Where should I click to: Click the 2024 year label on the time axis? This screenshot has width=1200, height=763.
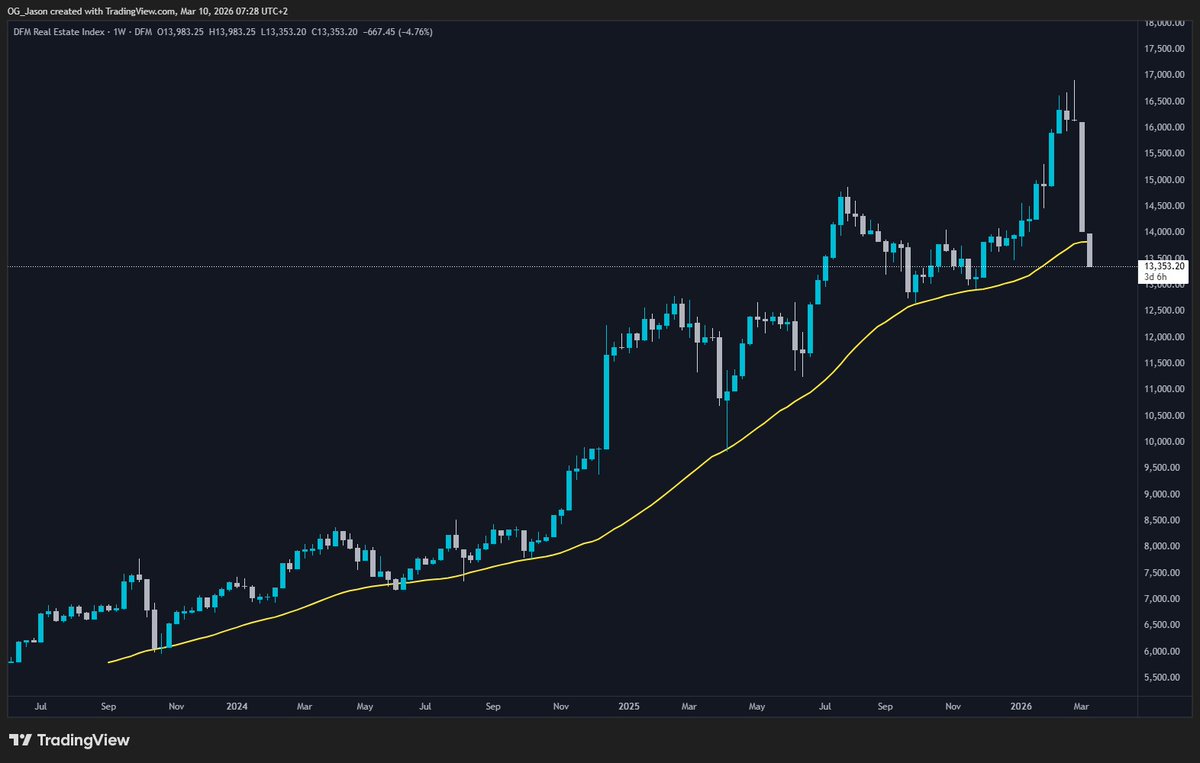[237, 706]
